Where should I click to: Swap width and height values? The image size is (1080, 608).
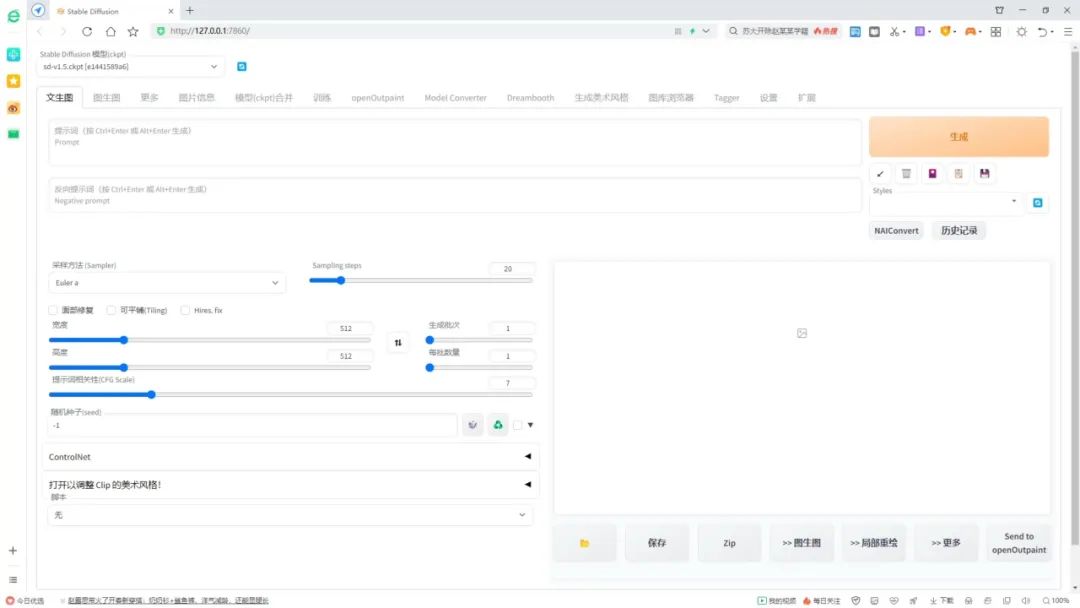pyautogui.click(x=397, y=343)
